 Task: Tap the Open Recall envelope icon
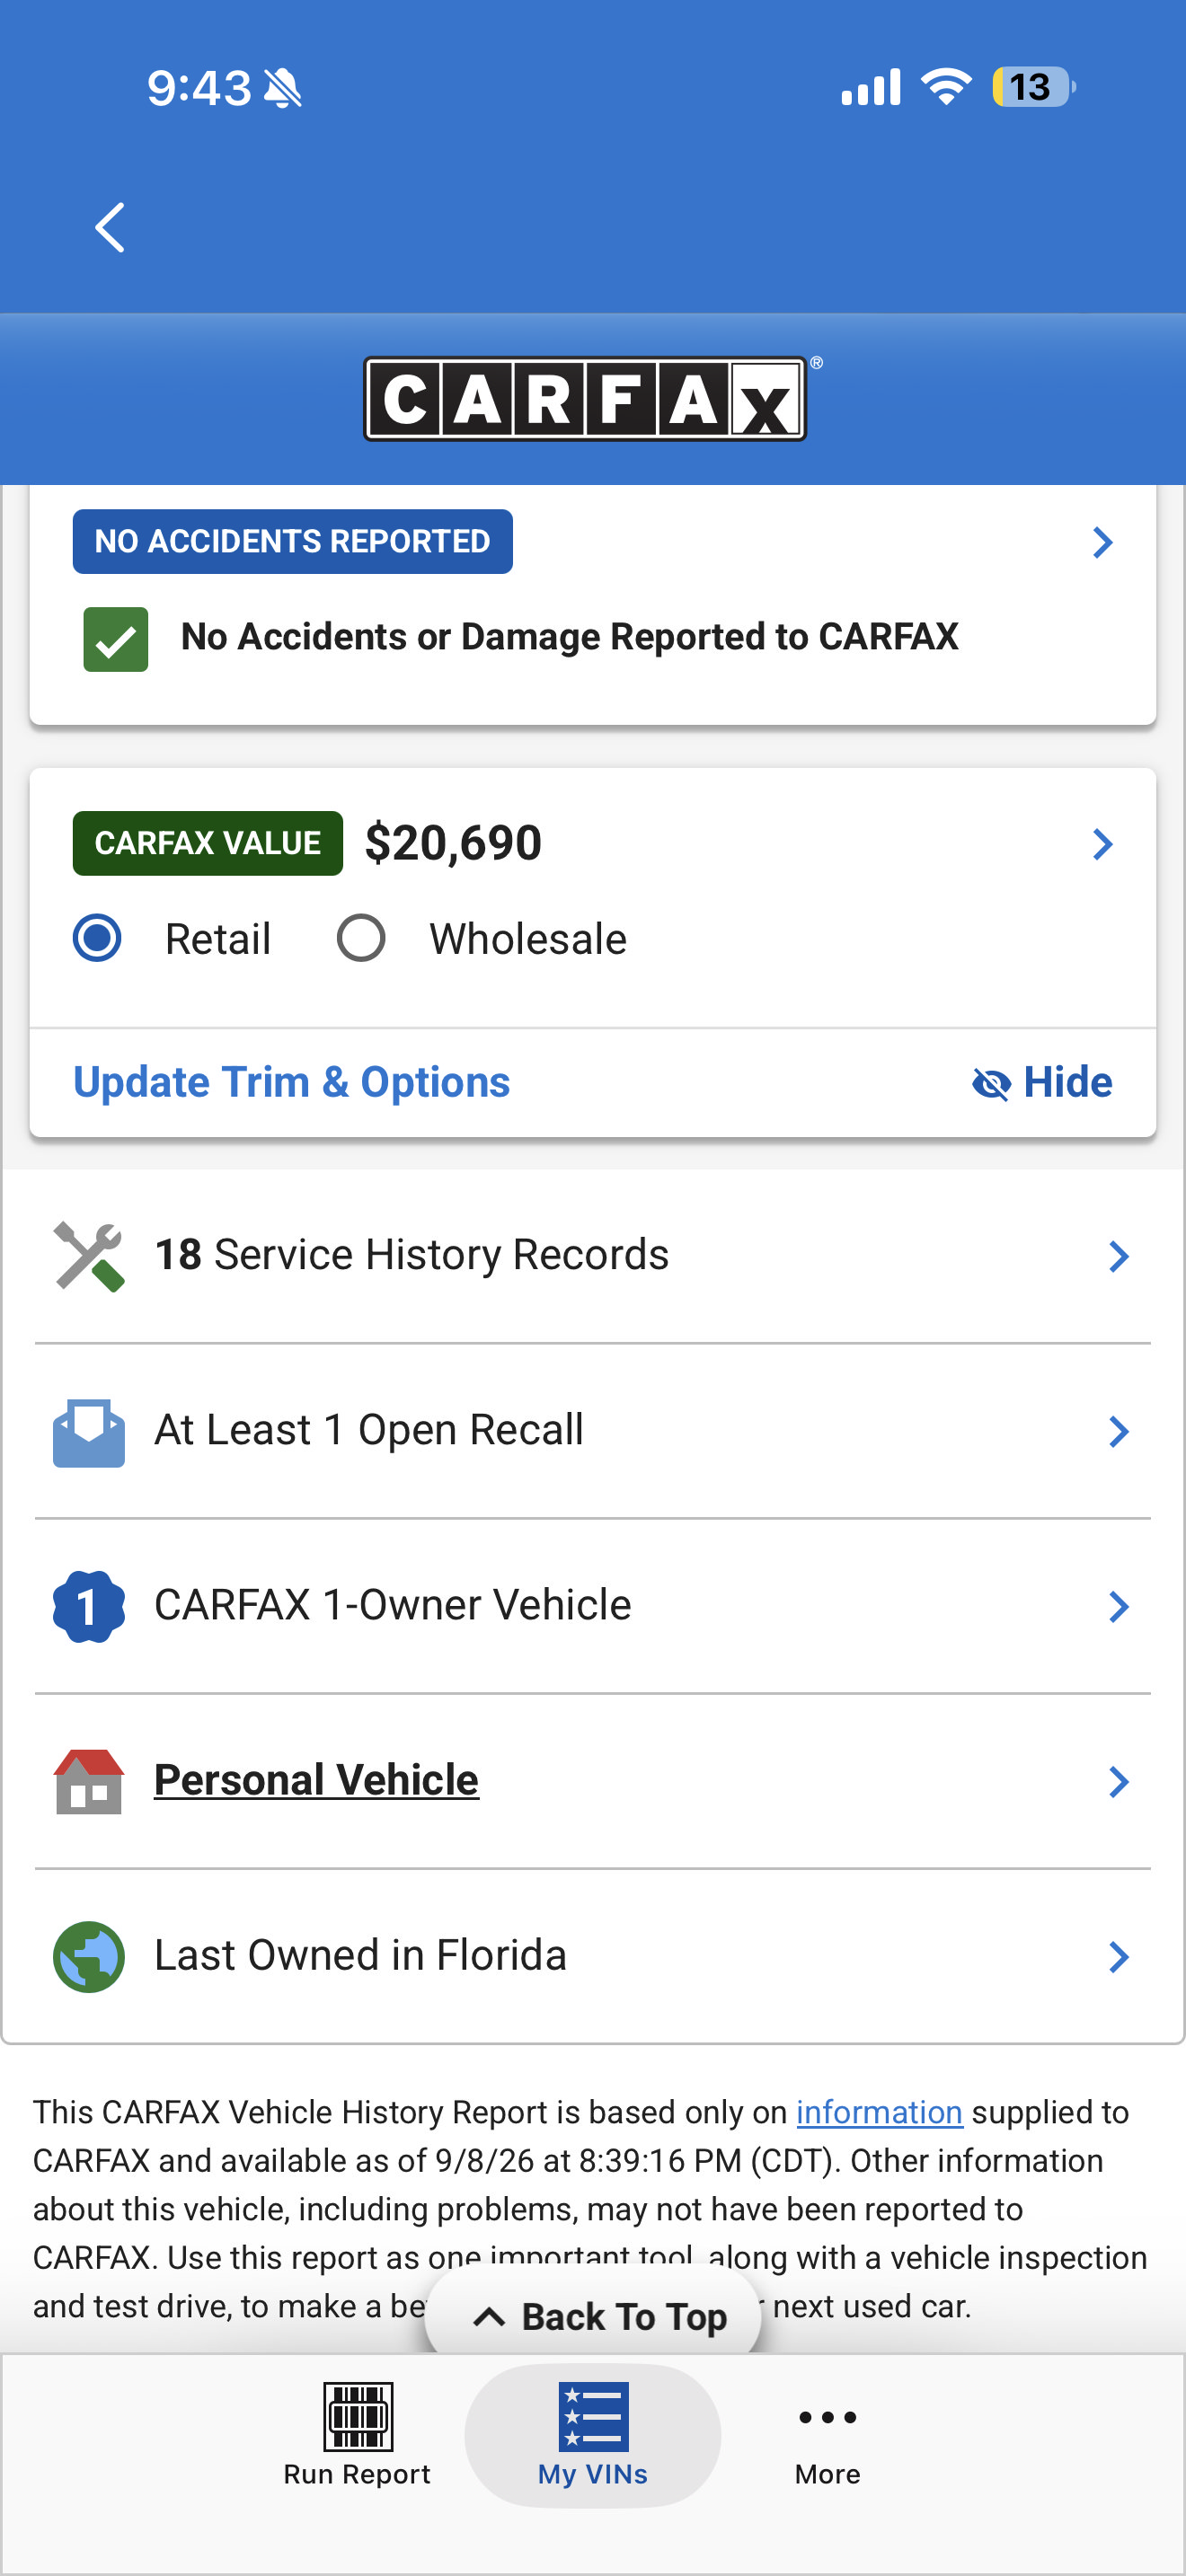89,1432
